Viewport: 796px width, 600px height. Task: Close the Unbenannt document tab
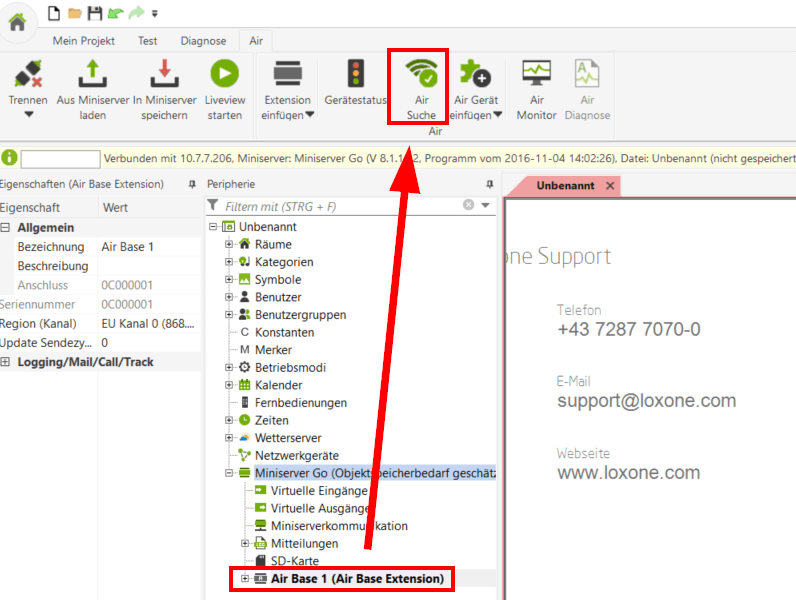click(609, 186)
